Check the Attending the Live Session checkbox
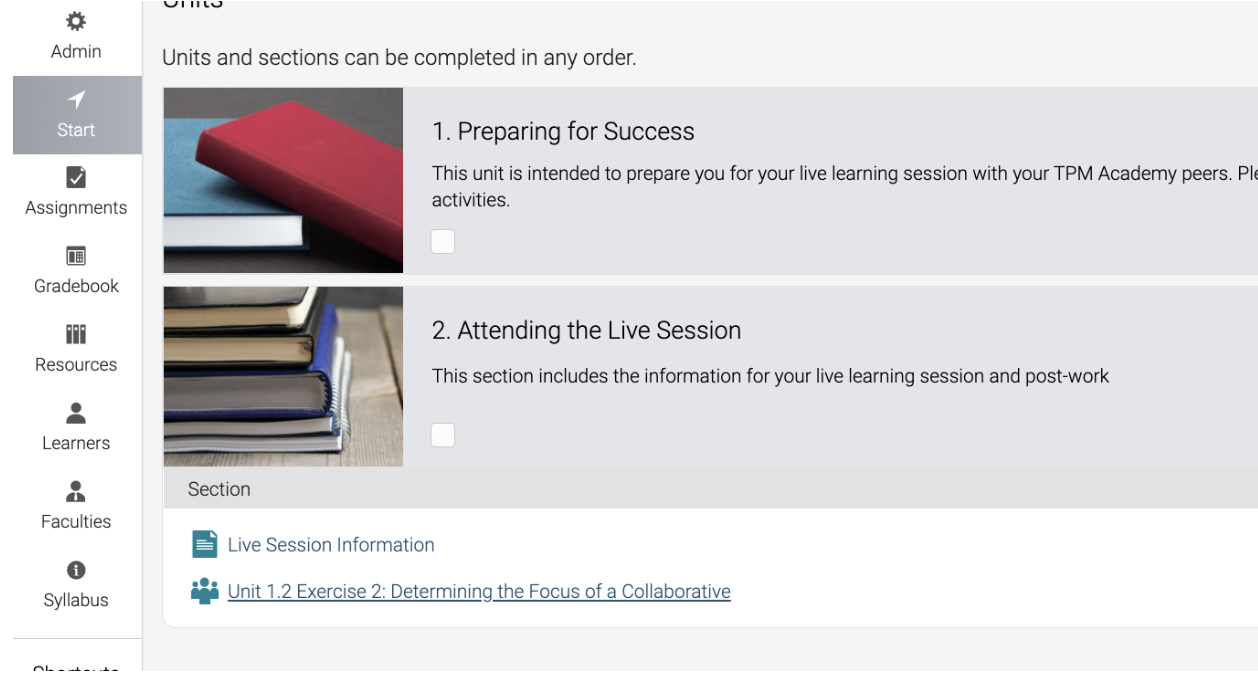 point(443,435)
